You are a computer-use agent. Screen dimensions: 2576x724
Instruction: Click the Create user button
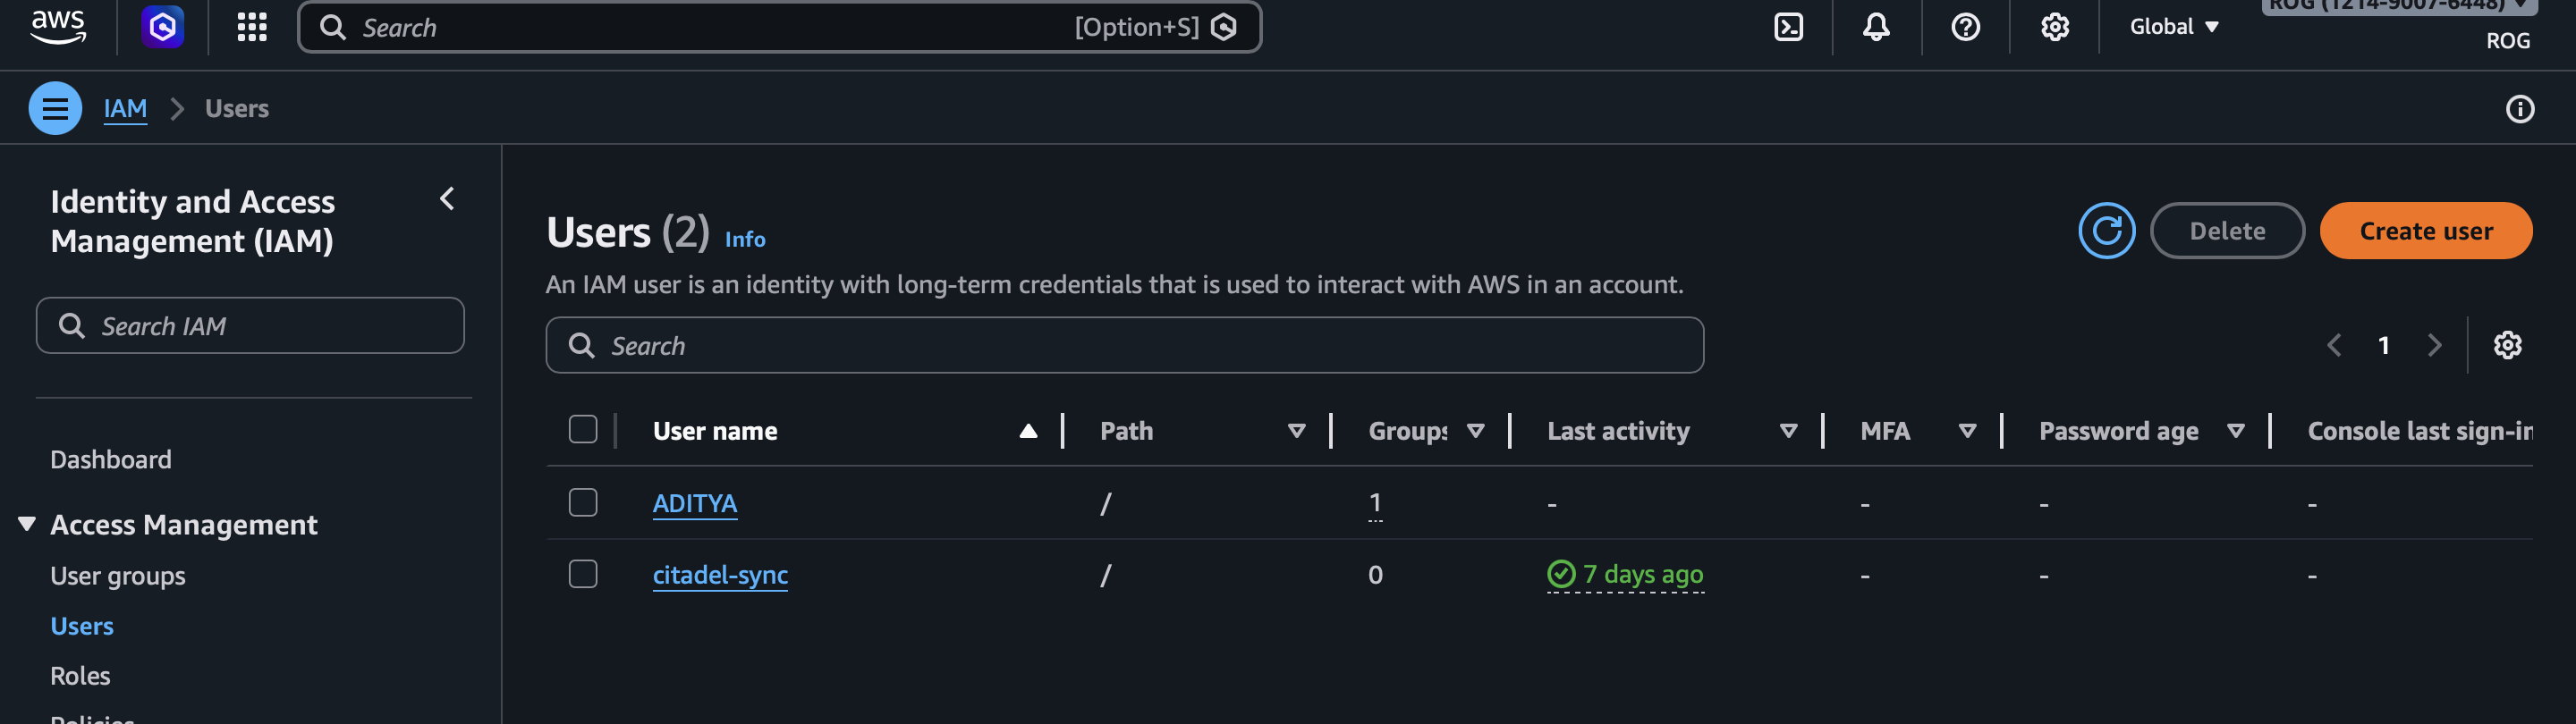[x=2425, y=231]
